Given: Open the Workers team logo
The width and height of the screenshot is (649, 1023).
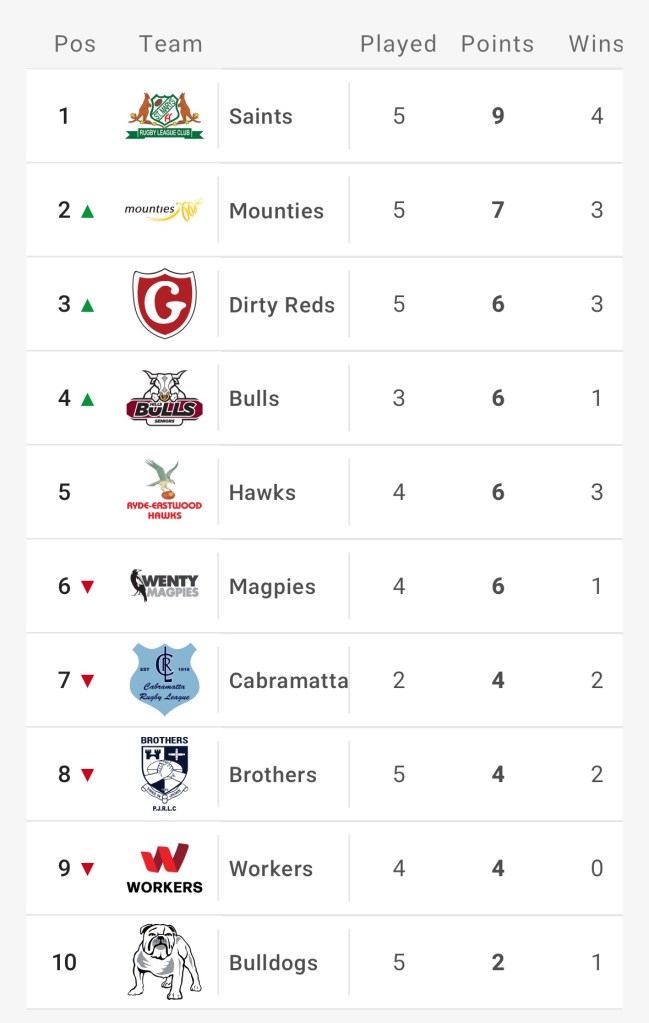Looking at the screenshot, I should 165,868.
